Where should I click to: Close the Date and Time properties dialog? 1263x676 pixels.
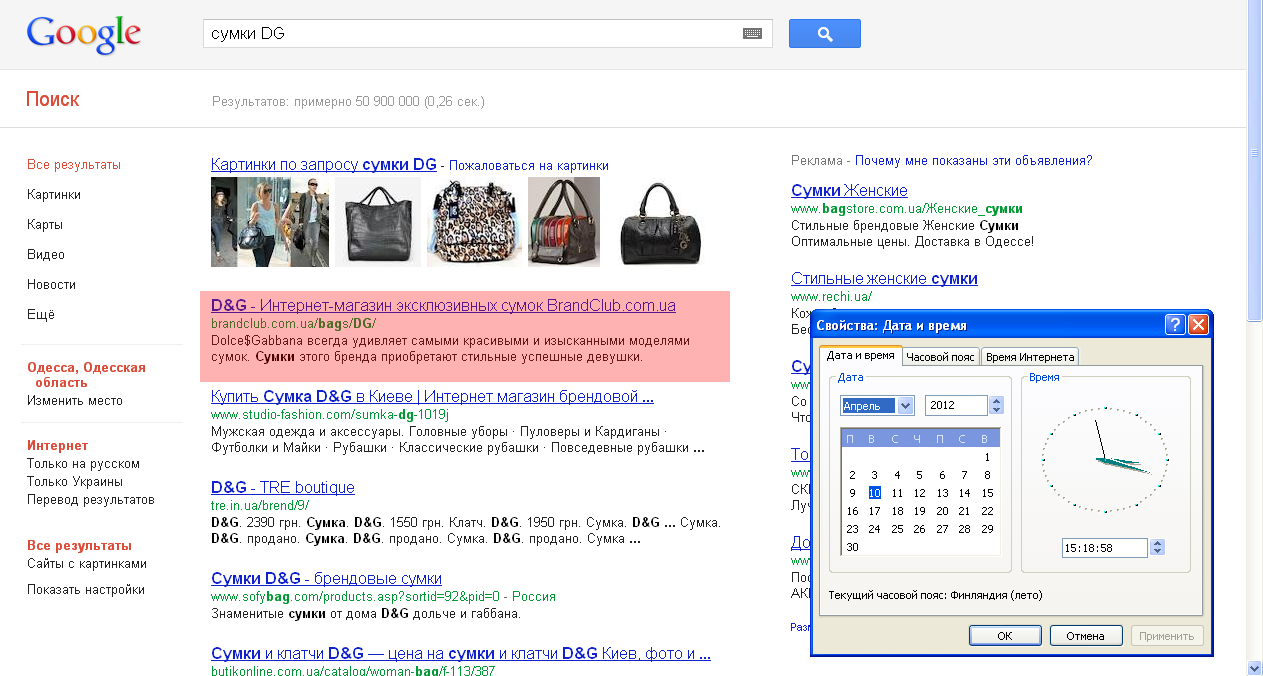tap(1198, 325)
